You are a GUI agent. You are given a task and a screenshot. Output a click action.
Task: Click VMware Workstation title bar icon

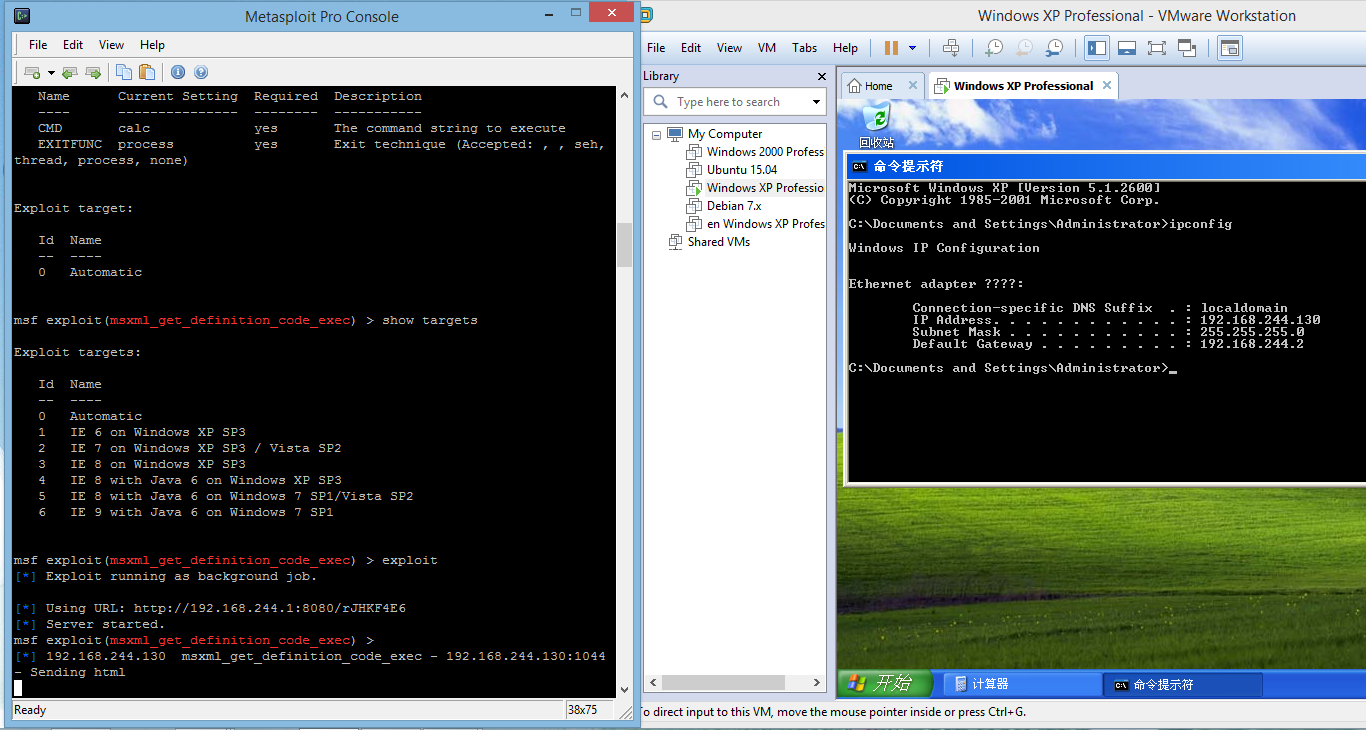pos(647,16)
